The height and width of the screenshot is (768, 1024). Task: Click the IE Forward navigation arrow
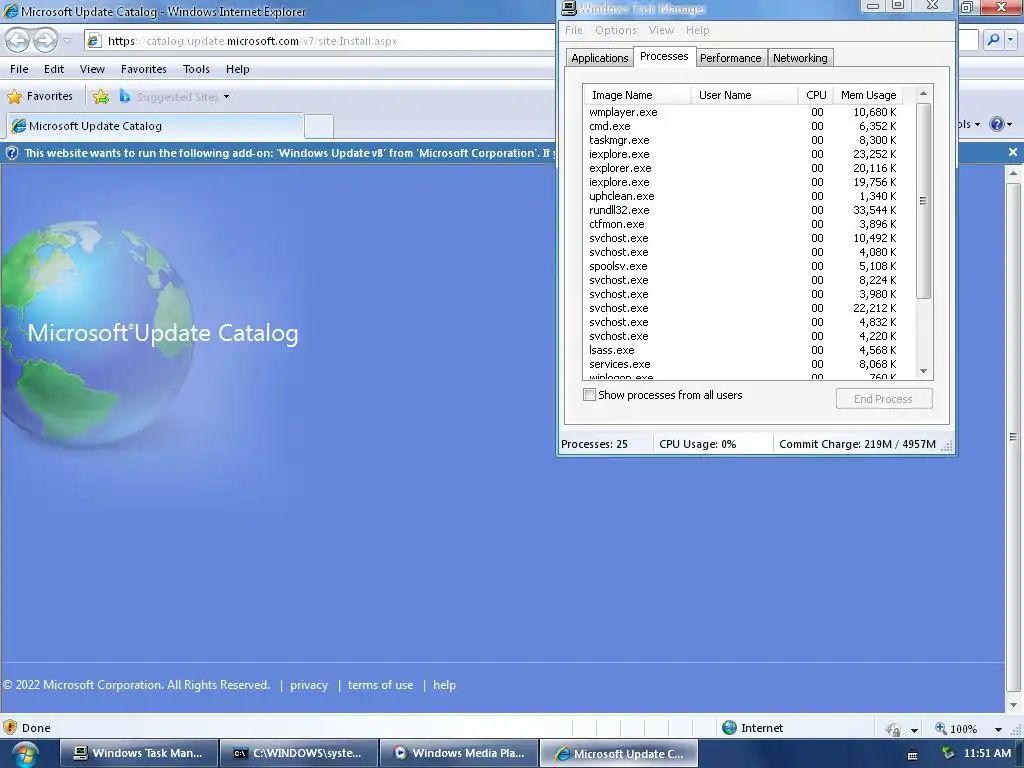(45, 40)
